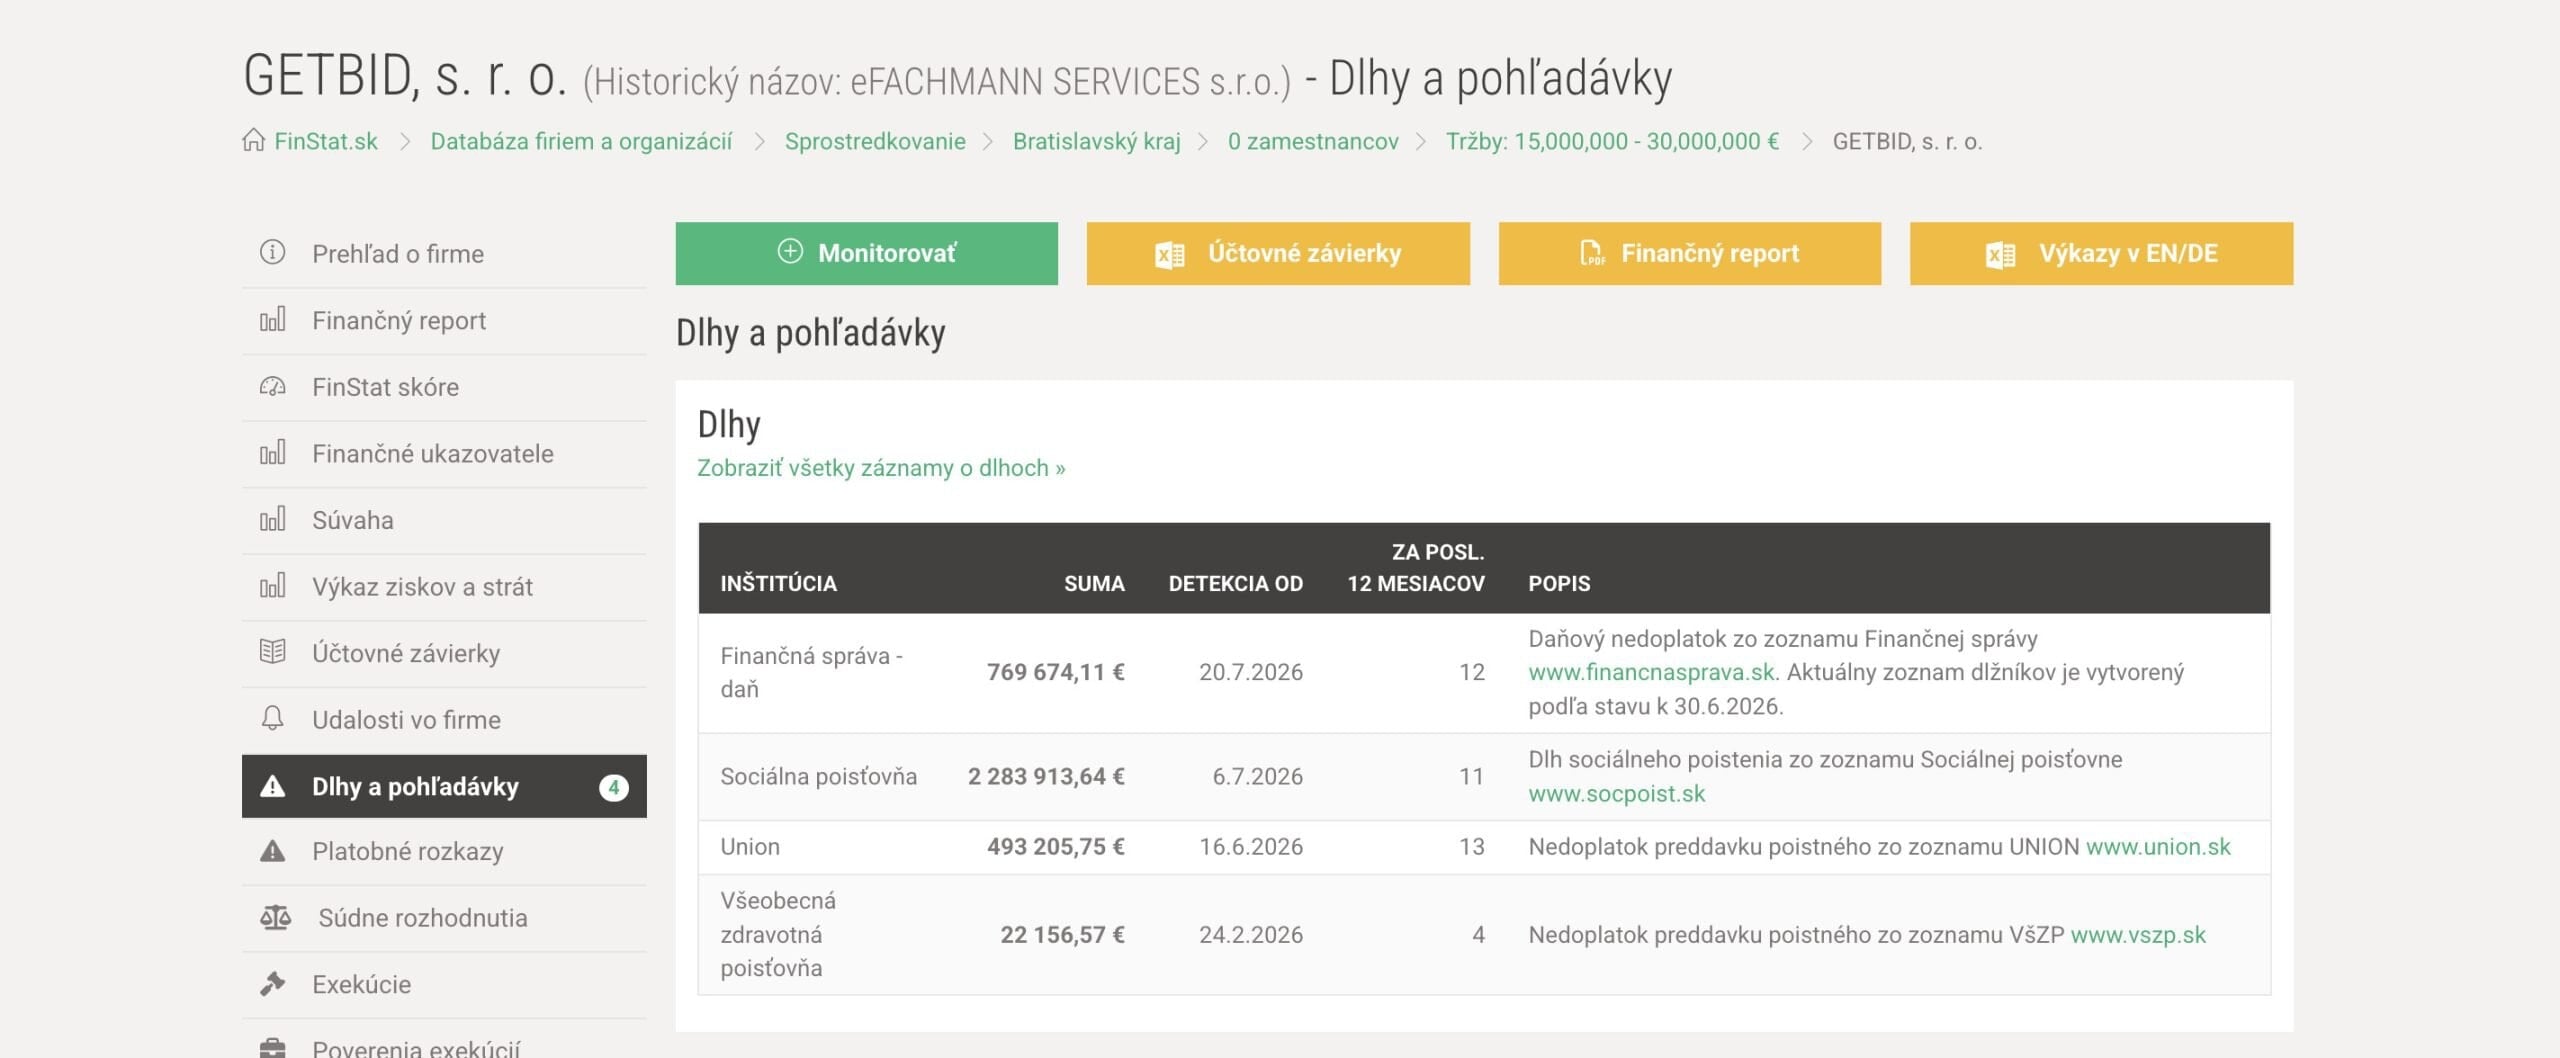Click the bell icon for Udalosti vo firme

point(272,718)
